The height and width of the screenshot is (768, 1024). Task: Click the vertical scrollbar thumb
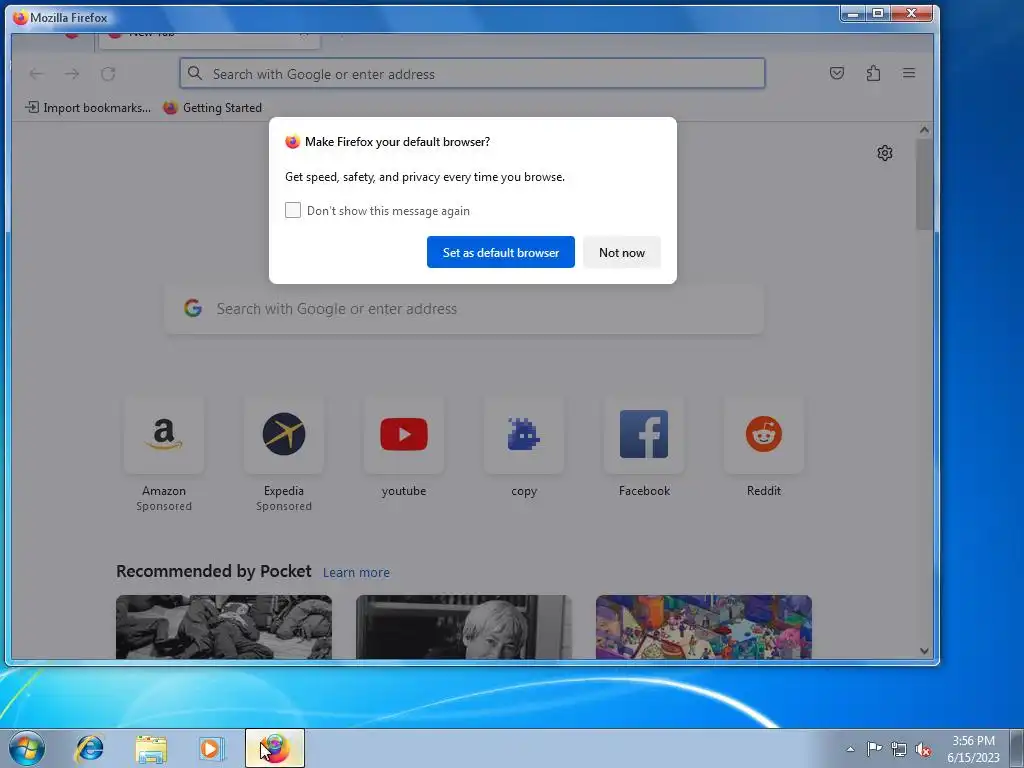coord(924,185)
